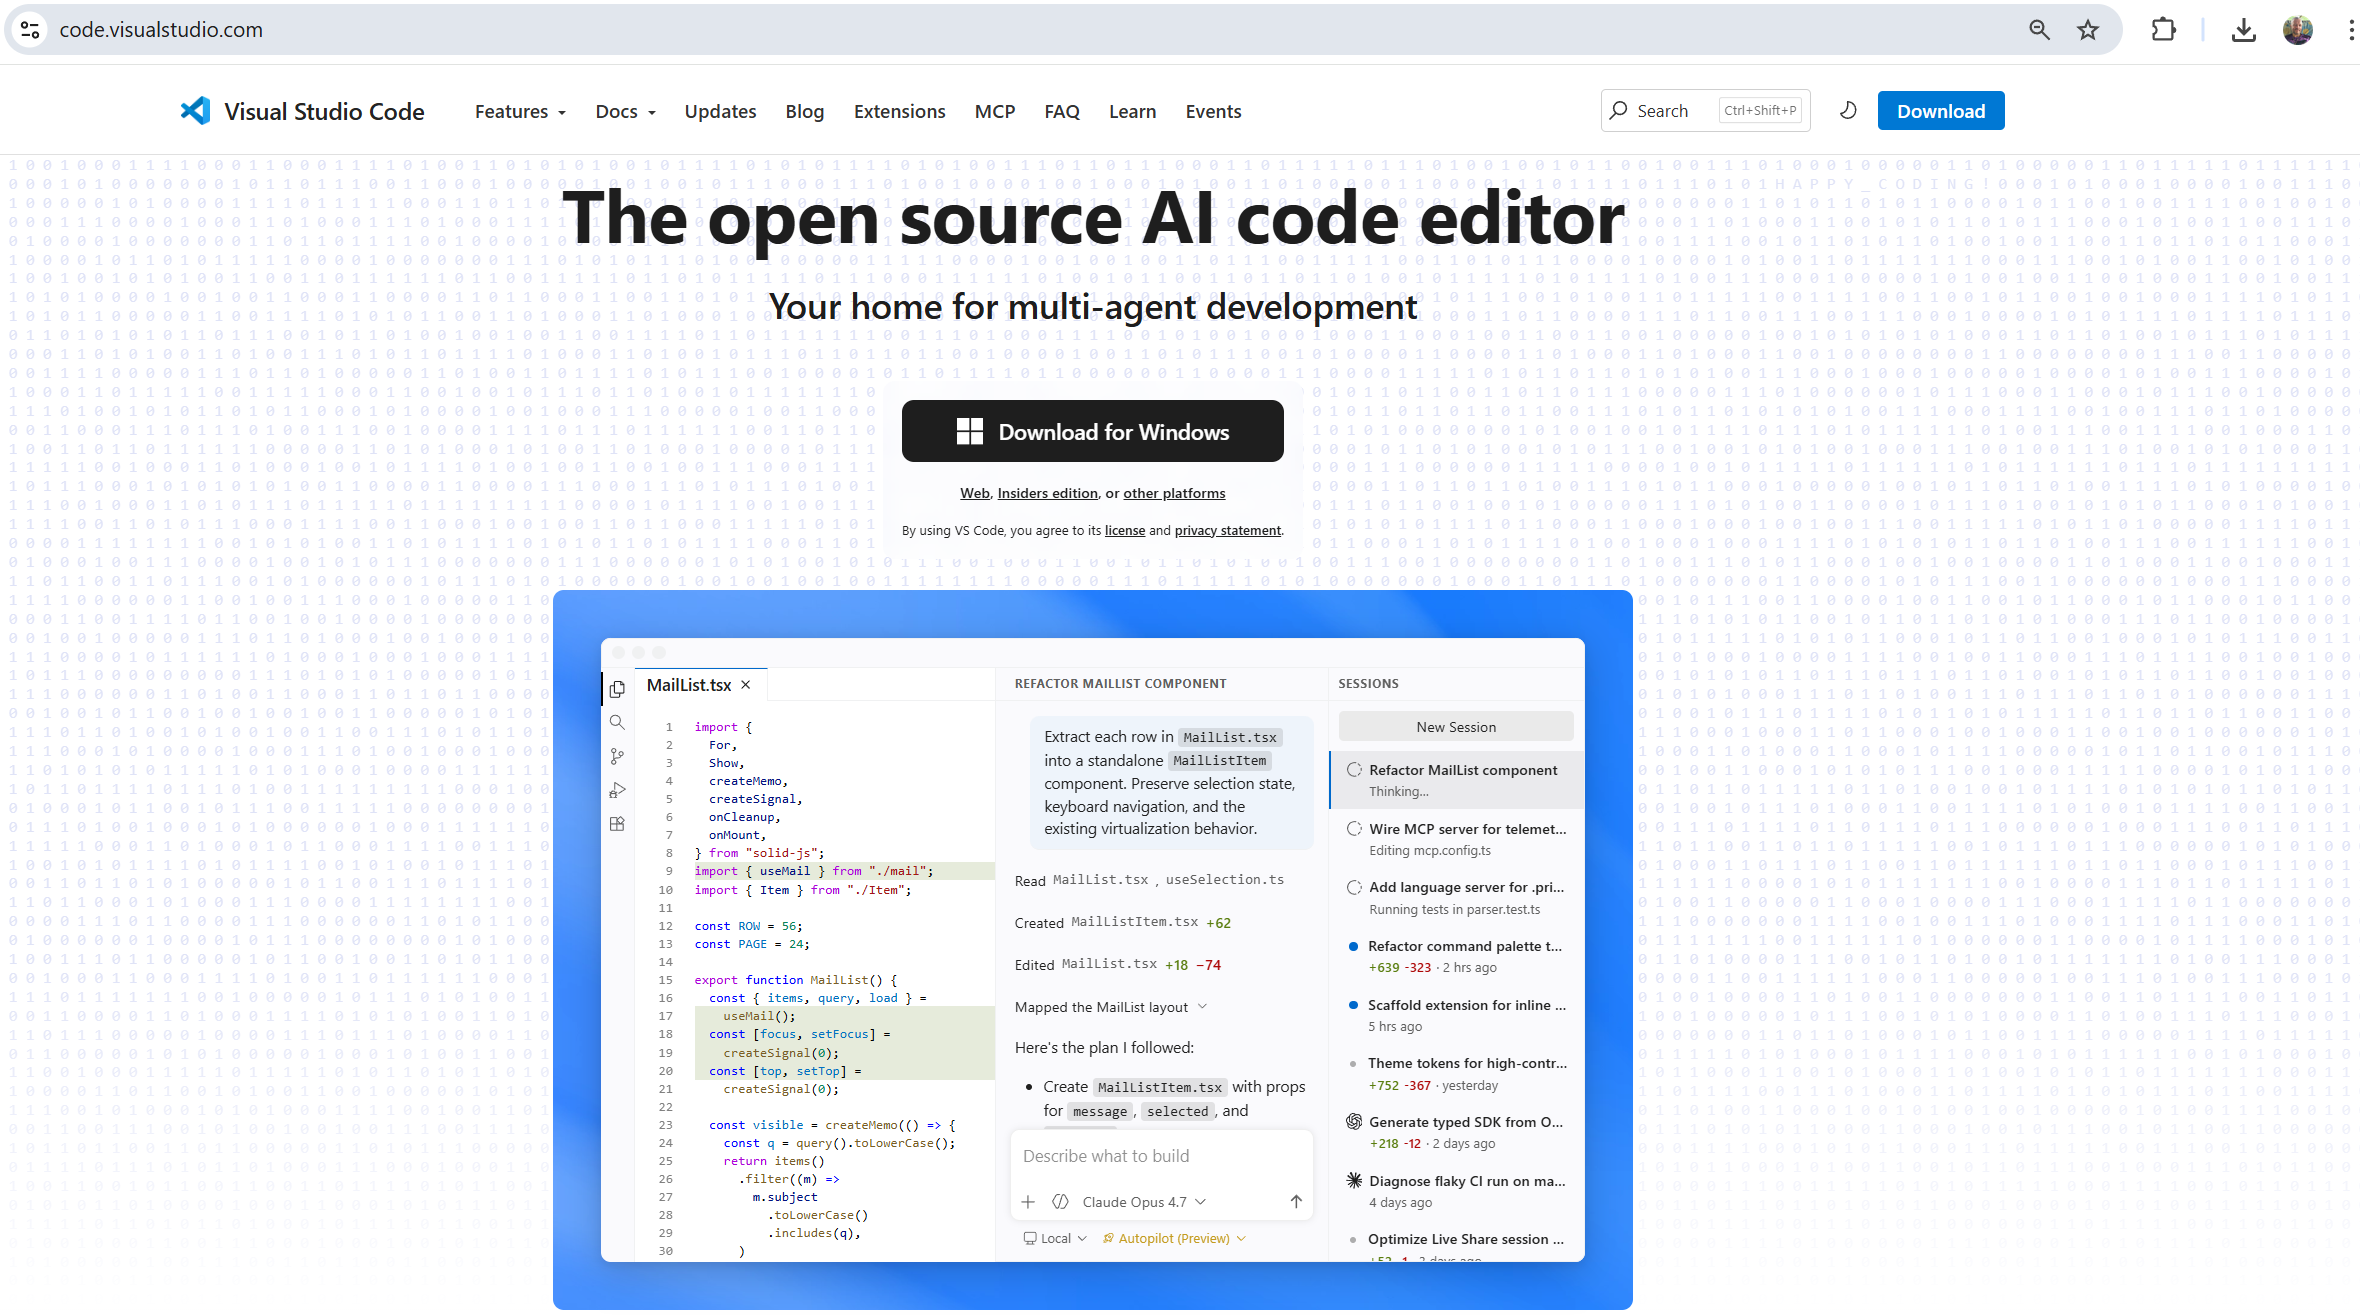Viewport: 2360px width, 1315px height.
Task: Open the browser three-dot menu
Action: coord(2350,30)
